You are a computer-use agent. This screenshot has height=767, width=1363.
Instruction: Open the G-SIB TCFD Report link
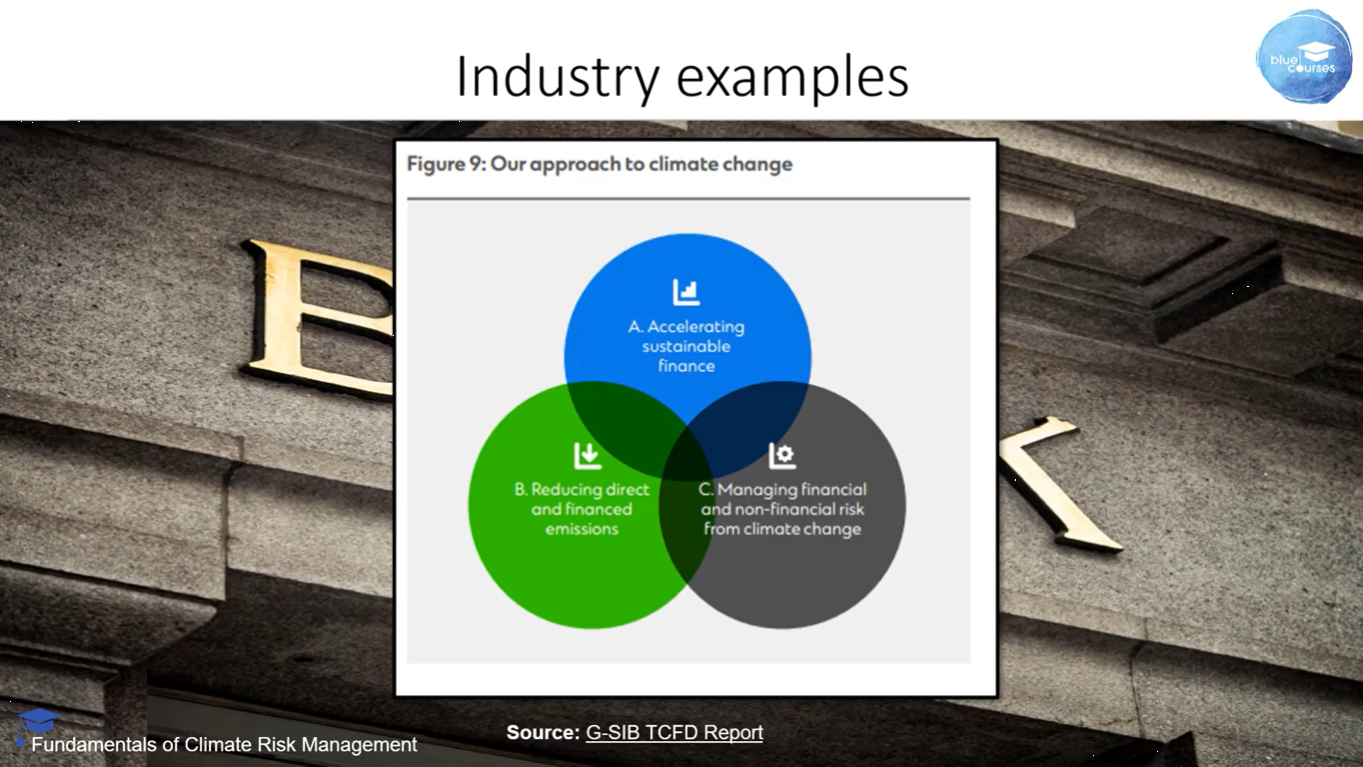tap(674, 732)
